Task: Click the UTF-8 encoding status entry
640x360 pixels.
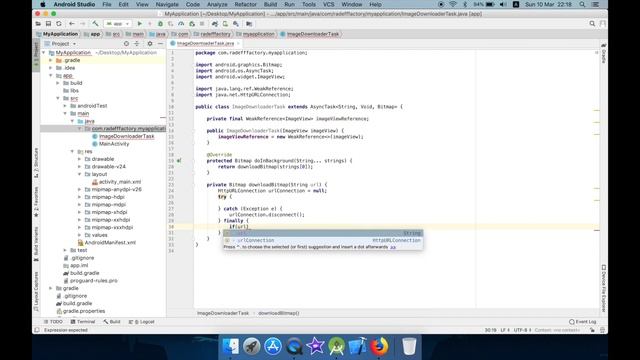Action: [x=522, y=330]
